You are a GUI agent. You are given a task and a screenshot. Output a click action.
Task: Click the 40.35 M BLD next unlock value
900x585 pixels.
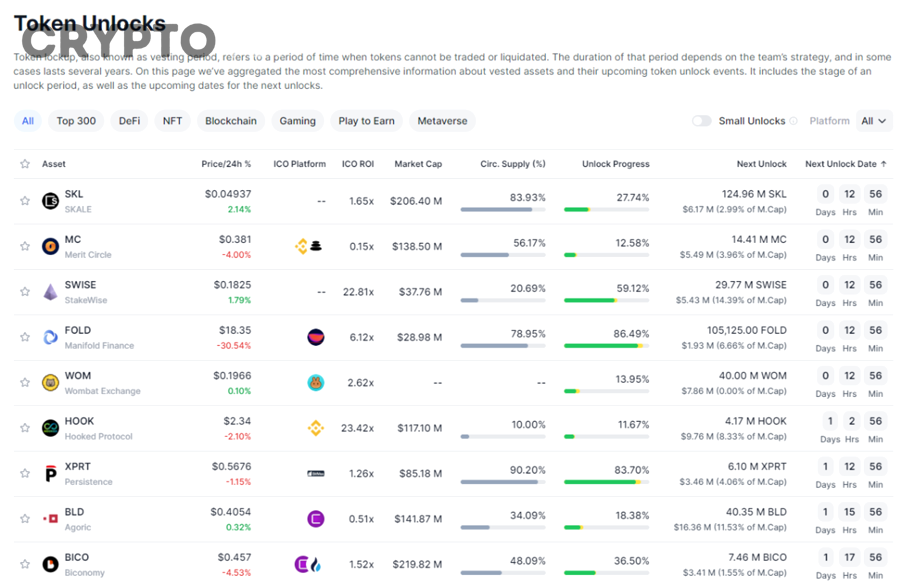click(756, 512)
